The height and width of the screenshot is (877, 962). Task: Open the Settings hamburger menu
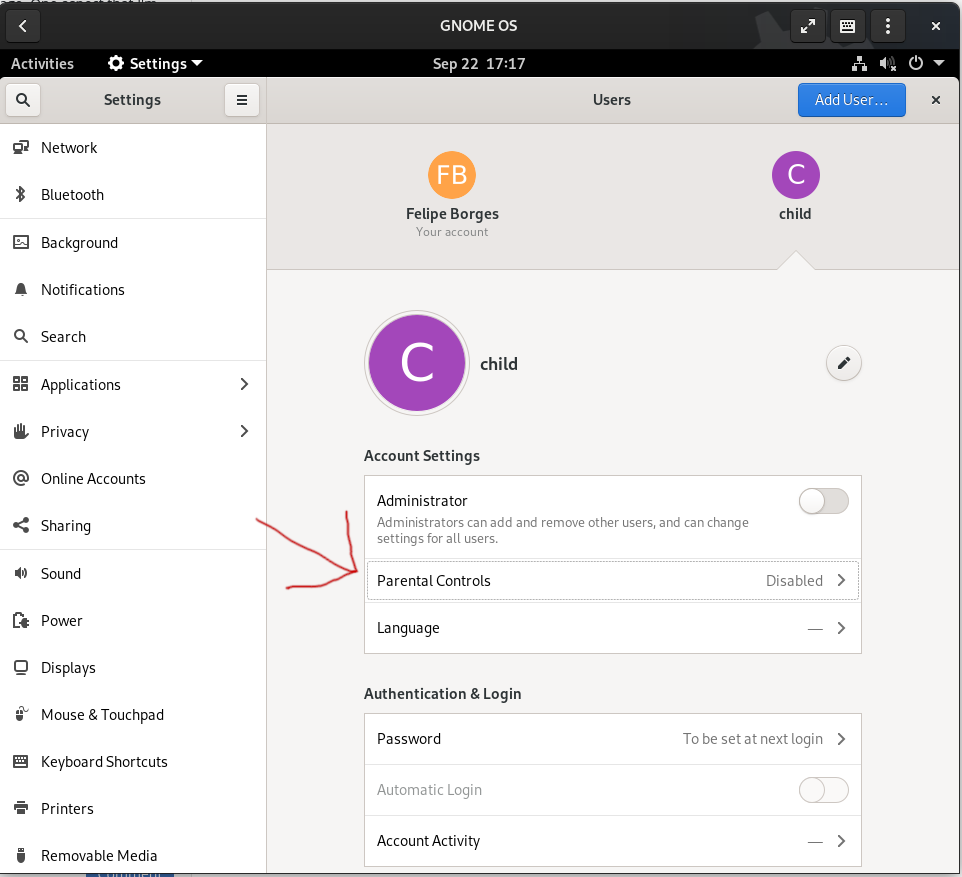click(x=242, y=99)
